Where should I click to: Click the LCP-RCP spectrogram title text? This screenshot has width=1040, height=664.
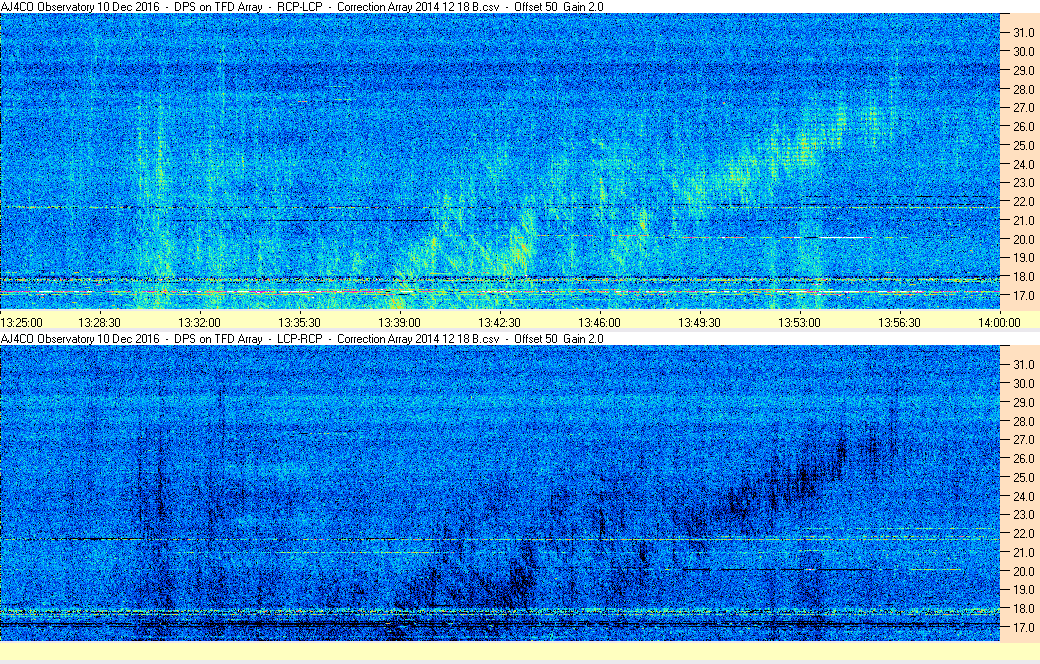(302, 338)
